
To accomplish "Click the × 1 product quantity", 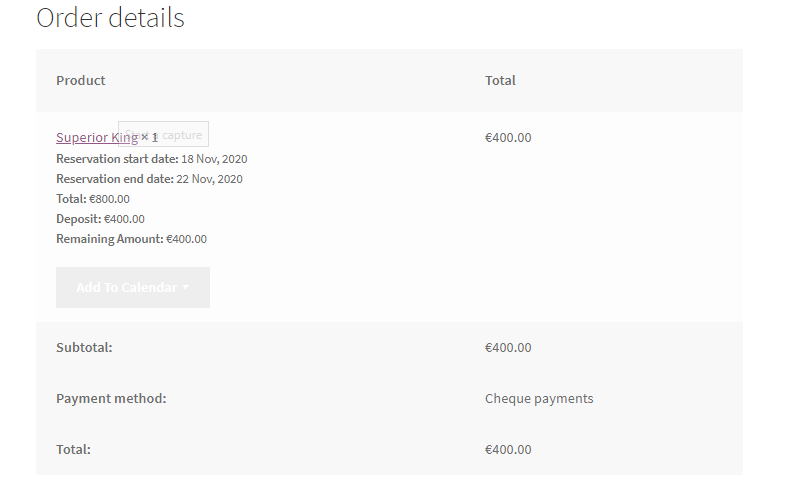I will pyautogui.click(x=150, y=138).
